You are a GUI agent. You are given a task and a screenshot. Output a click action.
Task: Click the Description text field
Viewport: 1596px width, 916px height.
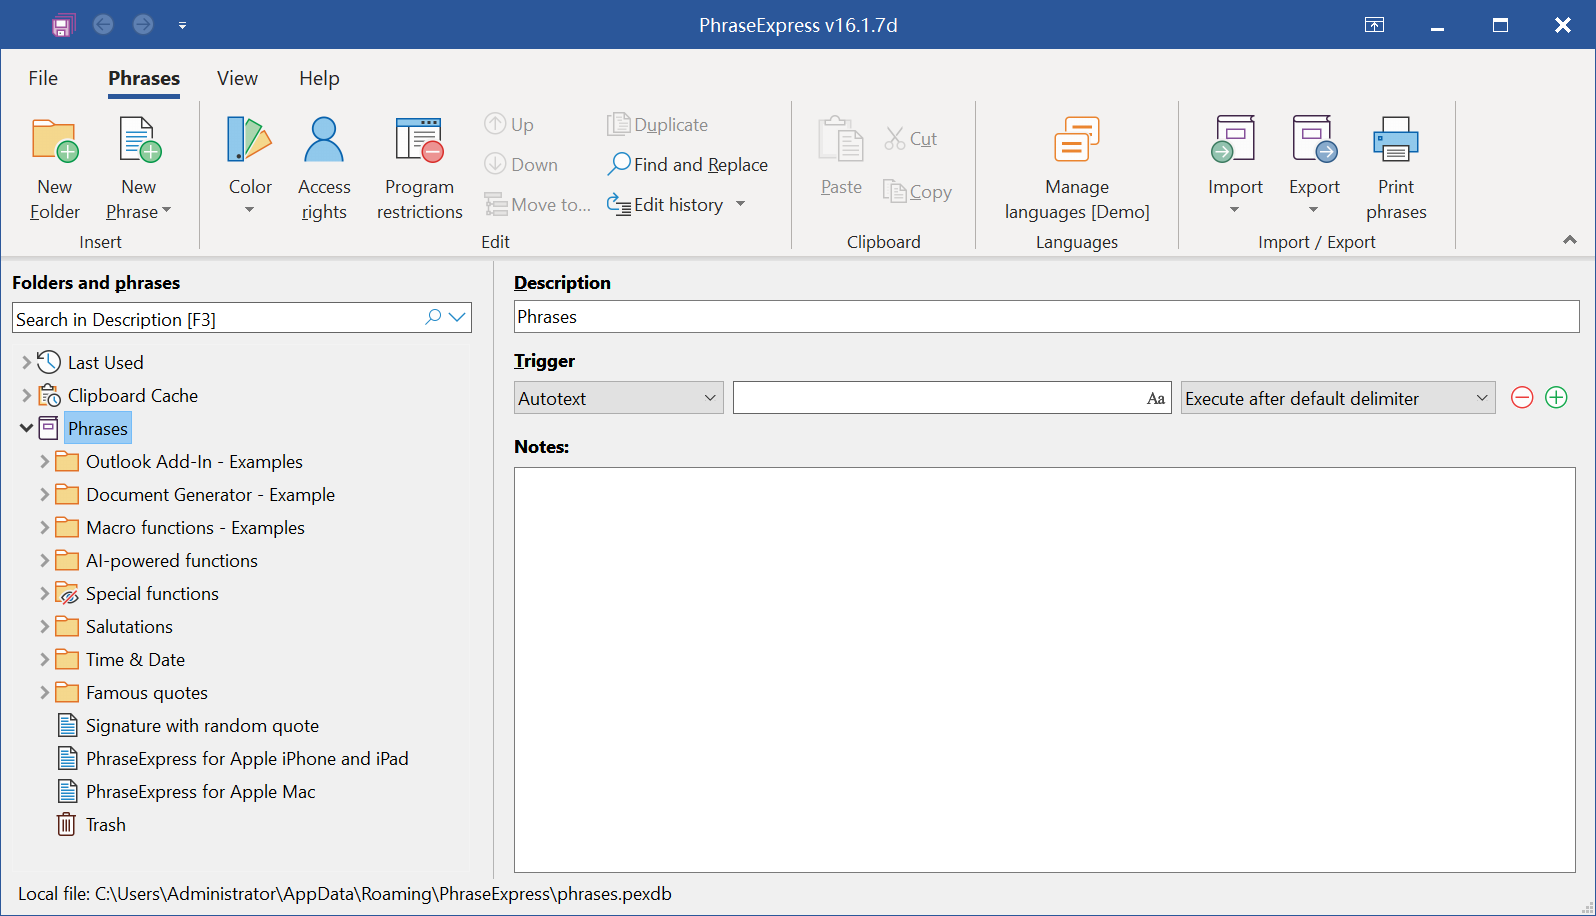point(1046,317)
